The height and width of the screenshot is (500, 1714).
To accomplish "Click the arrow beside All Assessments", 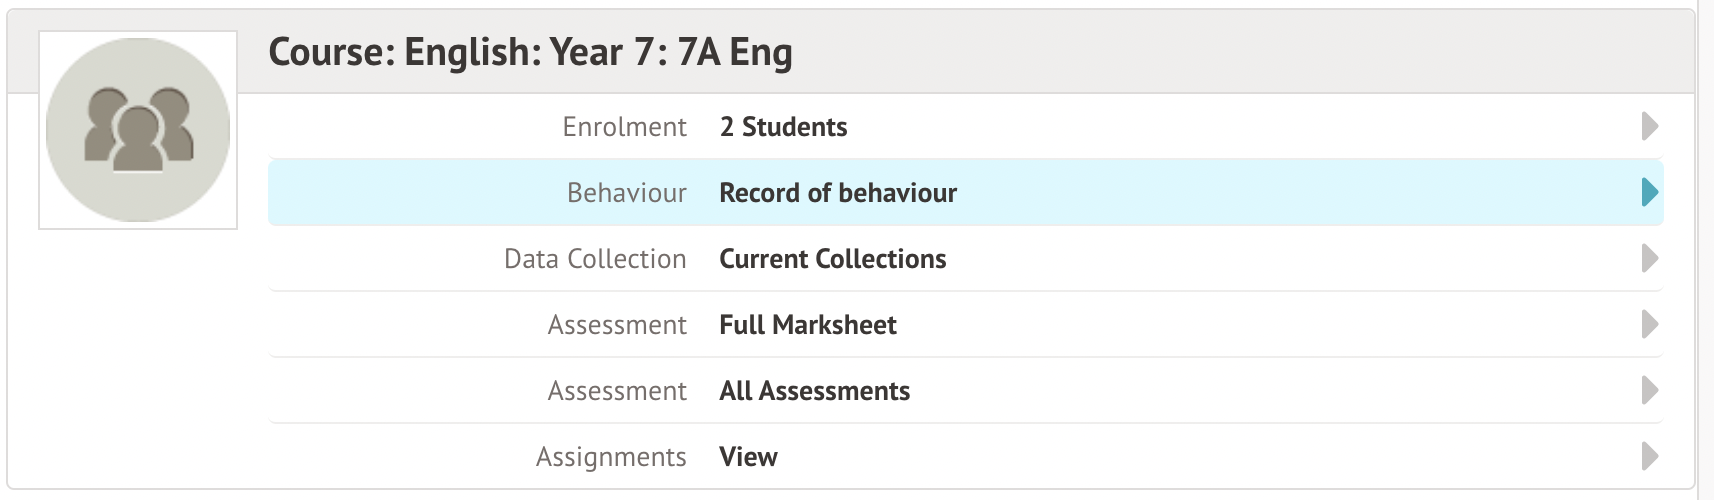I will (1650, 390).
